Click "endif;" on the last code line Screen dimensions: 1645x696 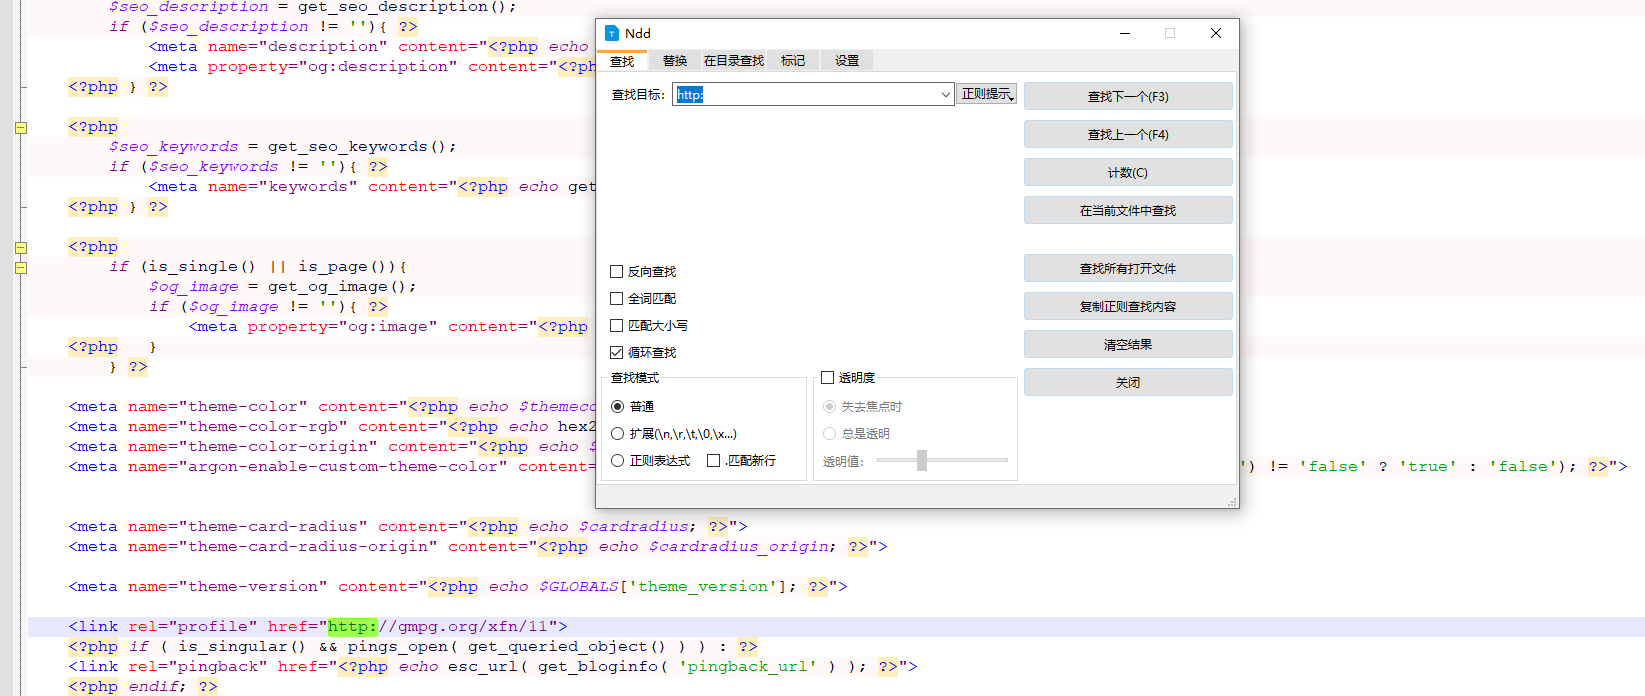pos(158,687)
